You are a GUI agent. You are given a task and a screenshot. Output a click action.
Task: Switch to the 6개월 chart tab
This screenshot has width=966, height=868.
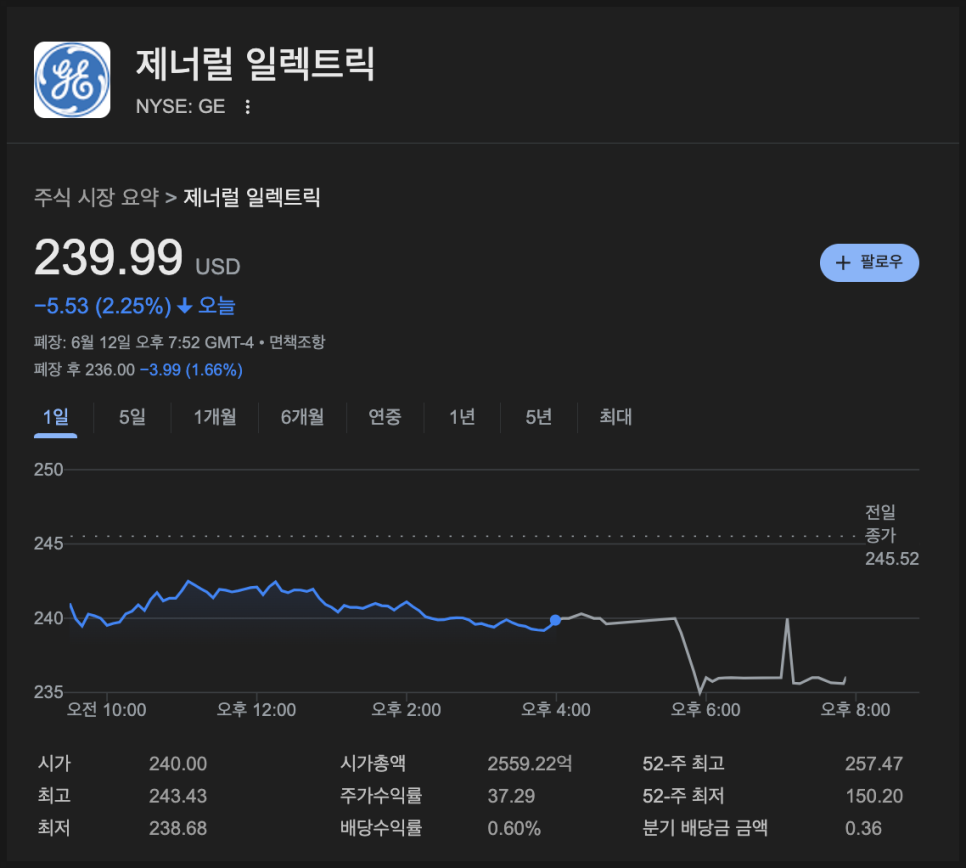tap(302, 417)
